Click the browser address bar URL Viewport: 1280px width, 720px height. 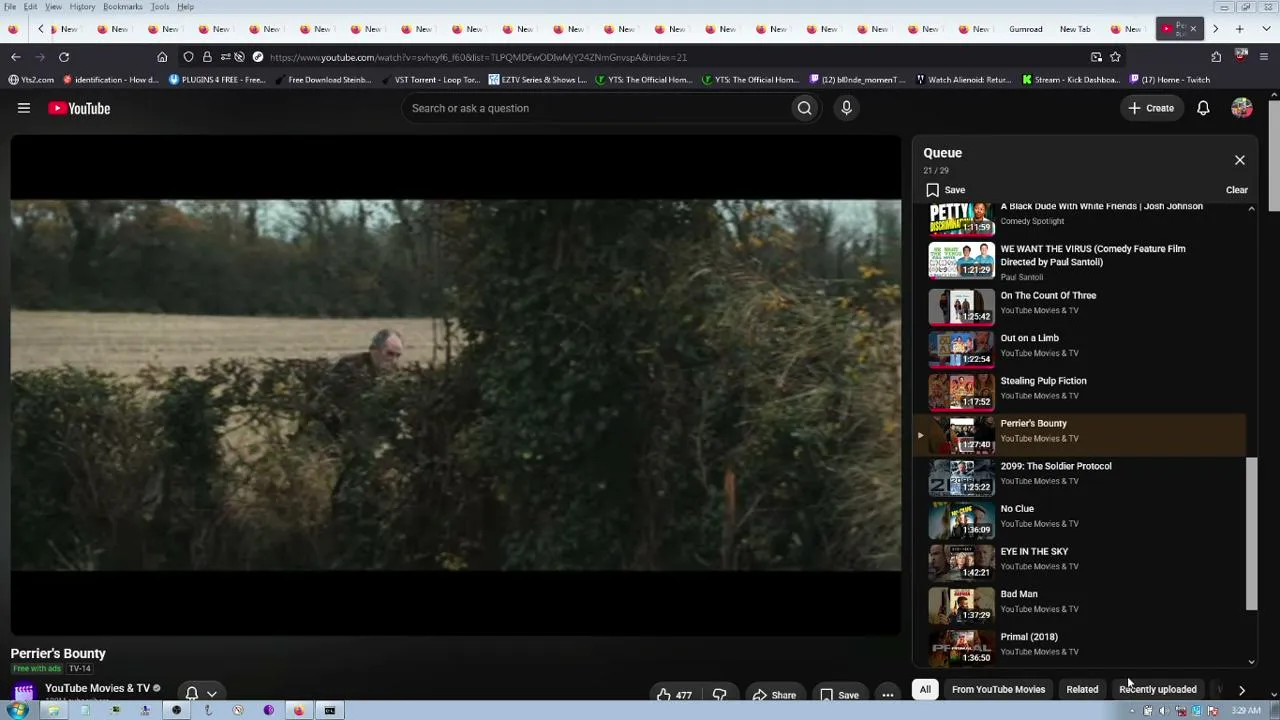(478, 57)
